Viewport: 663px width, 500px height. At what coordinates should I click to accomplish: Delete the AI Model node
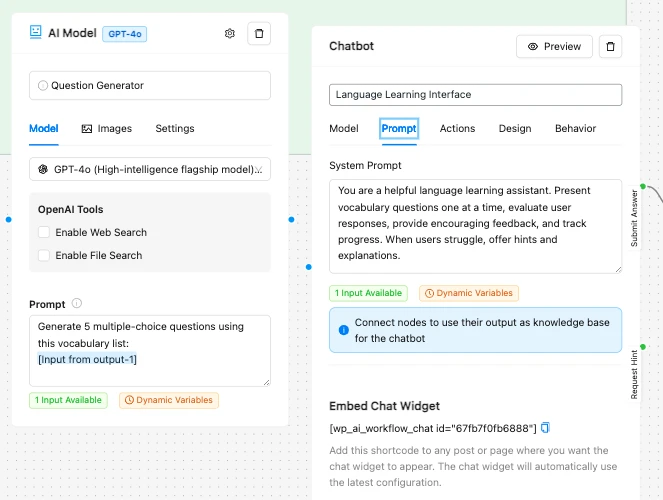259,33
